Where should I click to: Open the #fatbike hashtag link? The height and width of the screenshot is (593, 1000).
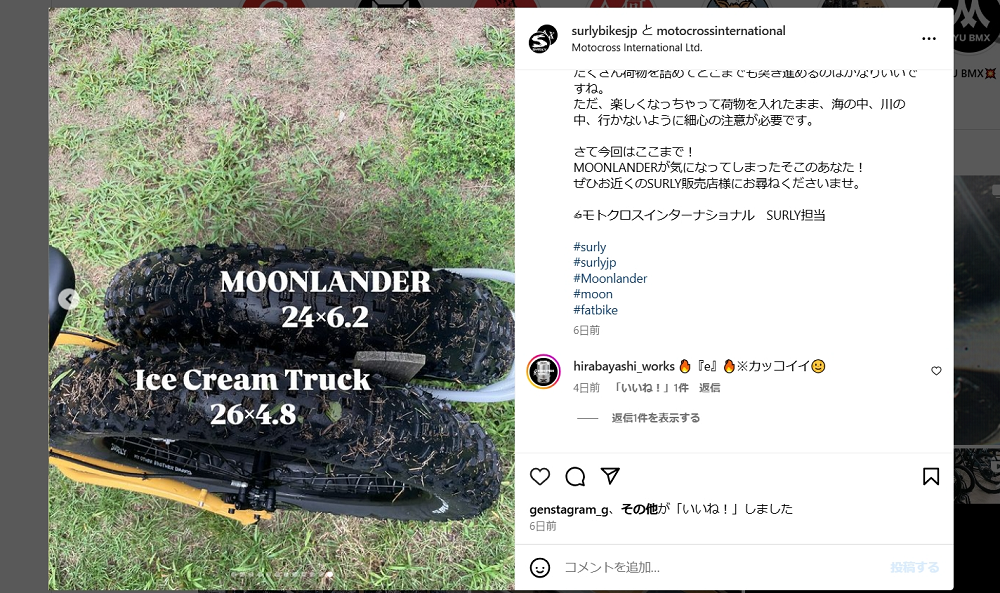pyautogui.click(x=595, y=311)
